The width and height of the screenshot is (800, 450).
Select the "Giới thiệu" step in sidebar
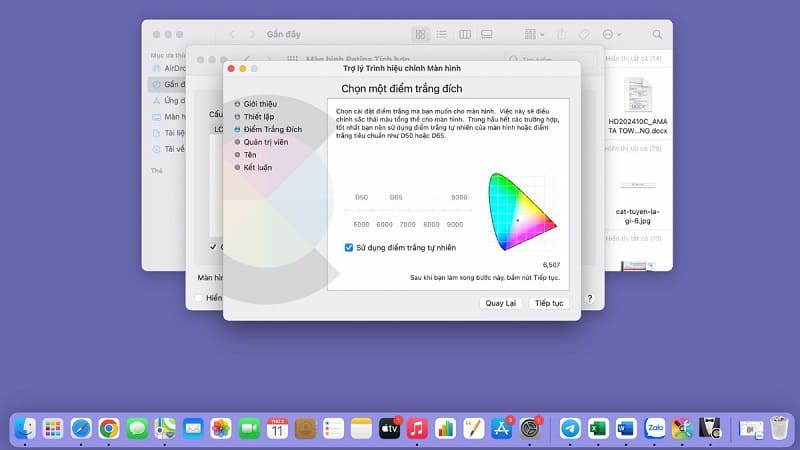point(260,104)
